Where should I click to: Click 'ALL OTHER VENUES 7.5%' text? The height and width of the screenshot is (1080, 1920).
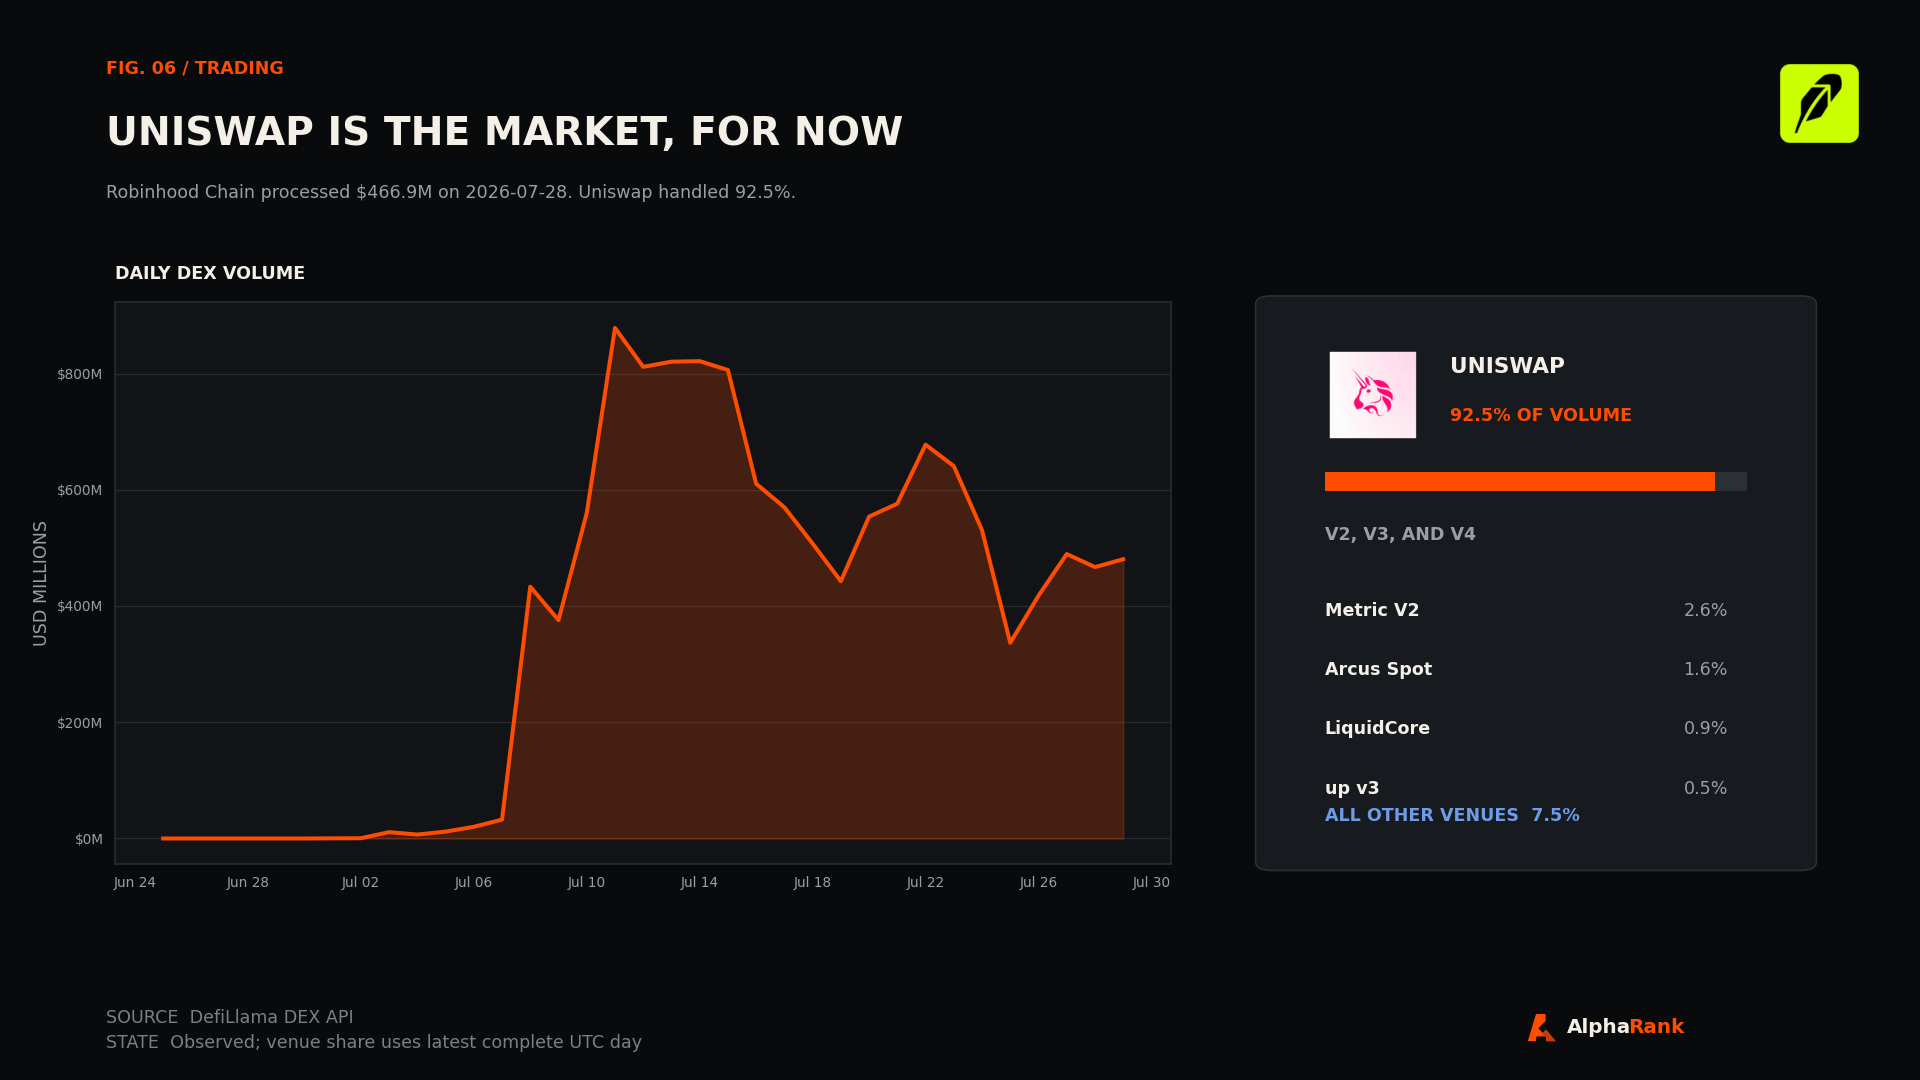pyautogui.click(x=1452, y=816)
